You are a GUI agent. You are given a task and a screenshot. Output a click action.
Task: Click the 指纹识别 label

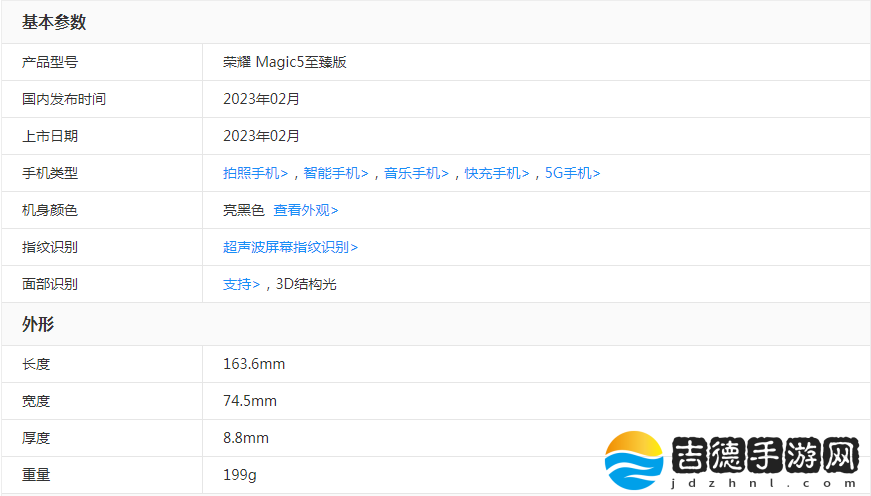click(50, 247)
